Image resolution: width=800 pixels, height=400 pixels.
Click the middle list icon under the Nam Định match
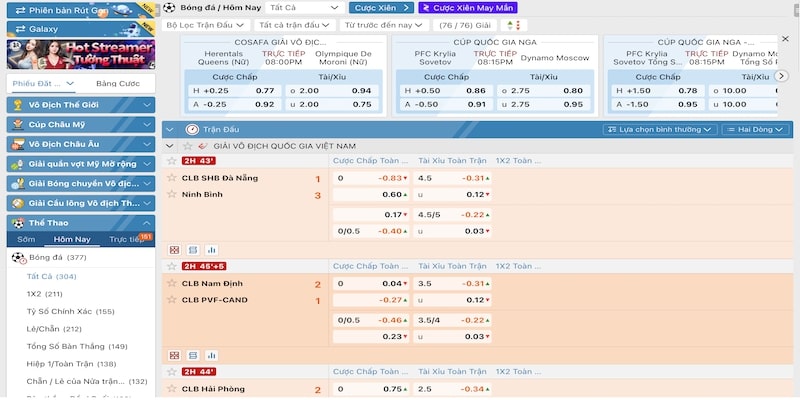[x=191, y=354]
